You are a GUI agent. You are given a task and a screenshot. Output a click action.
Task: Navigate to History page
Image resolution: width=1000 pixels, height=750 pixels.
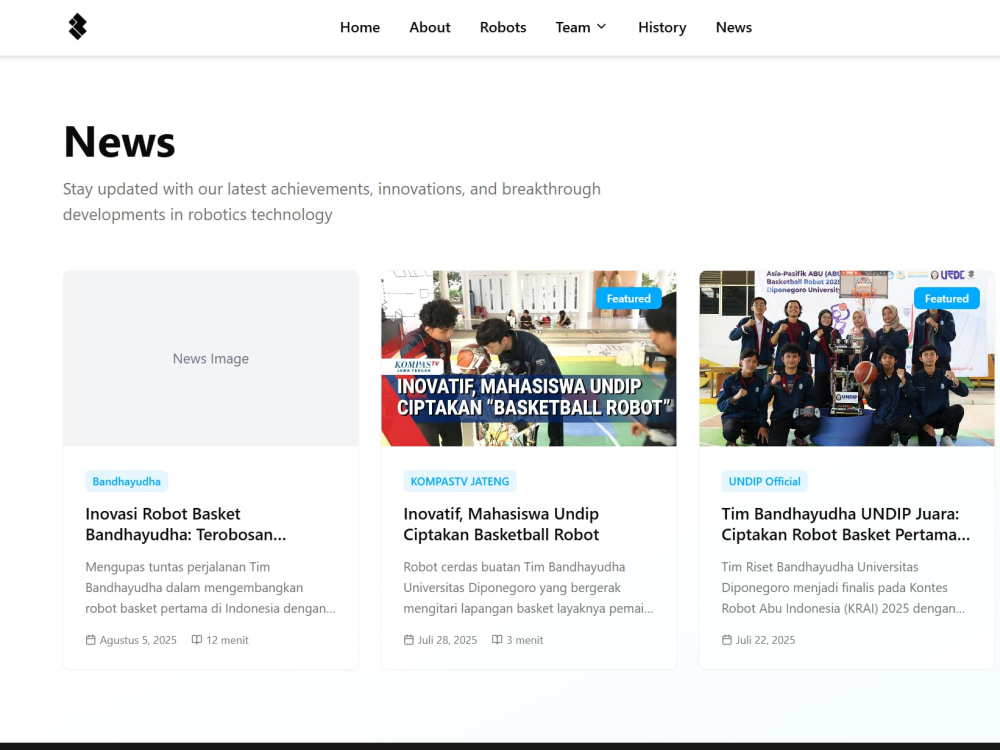click(x=662, y=27)
